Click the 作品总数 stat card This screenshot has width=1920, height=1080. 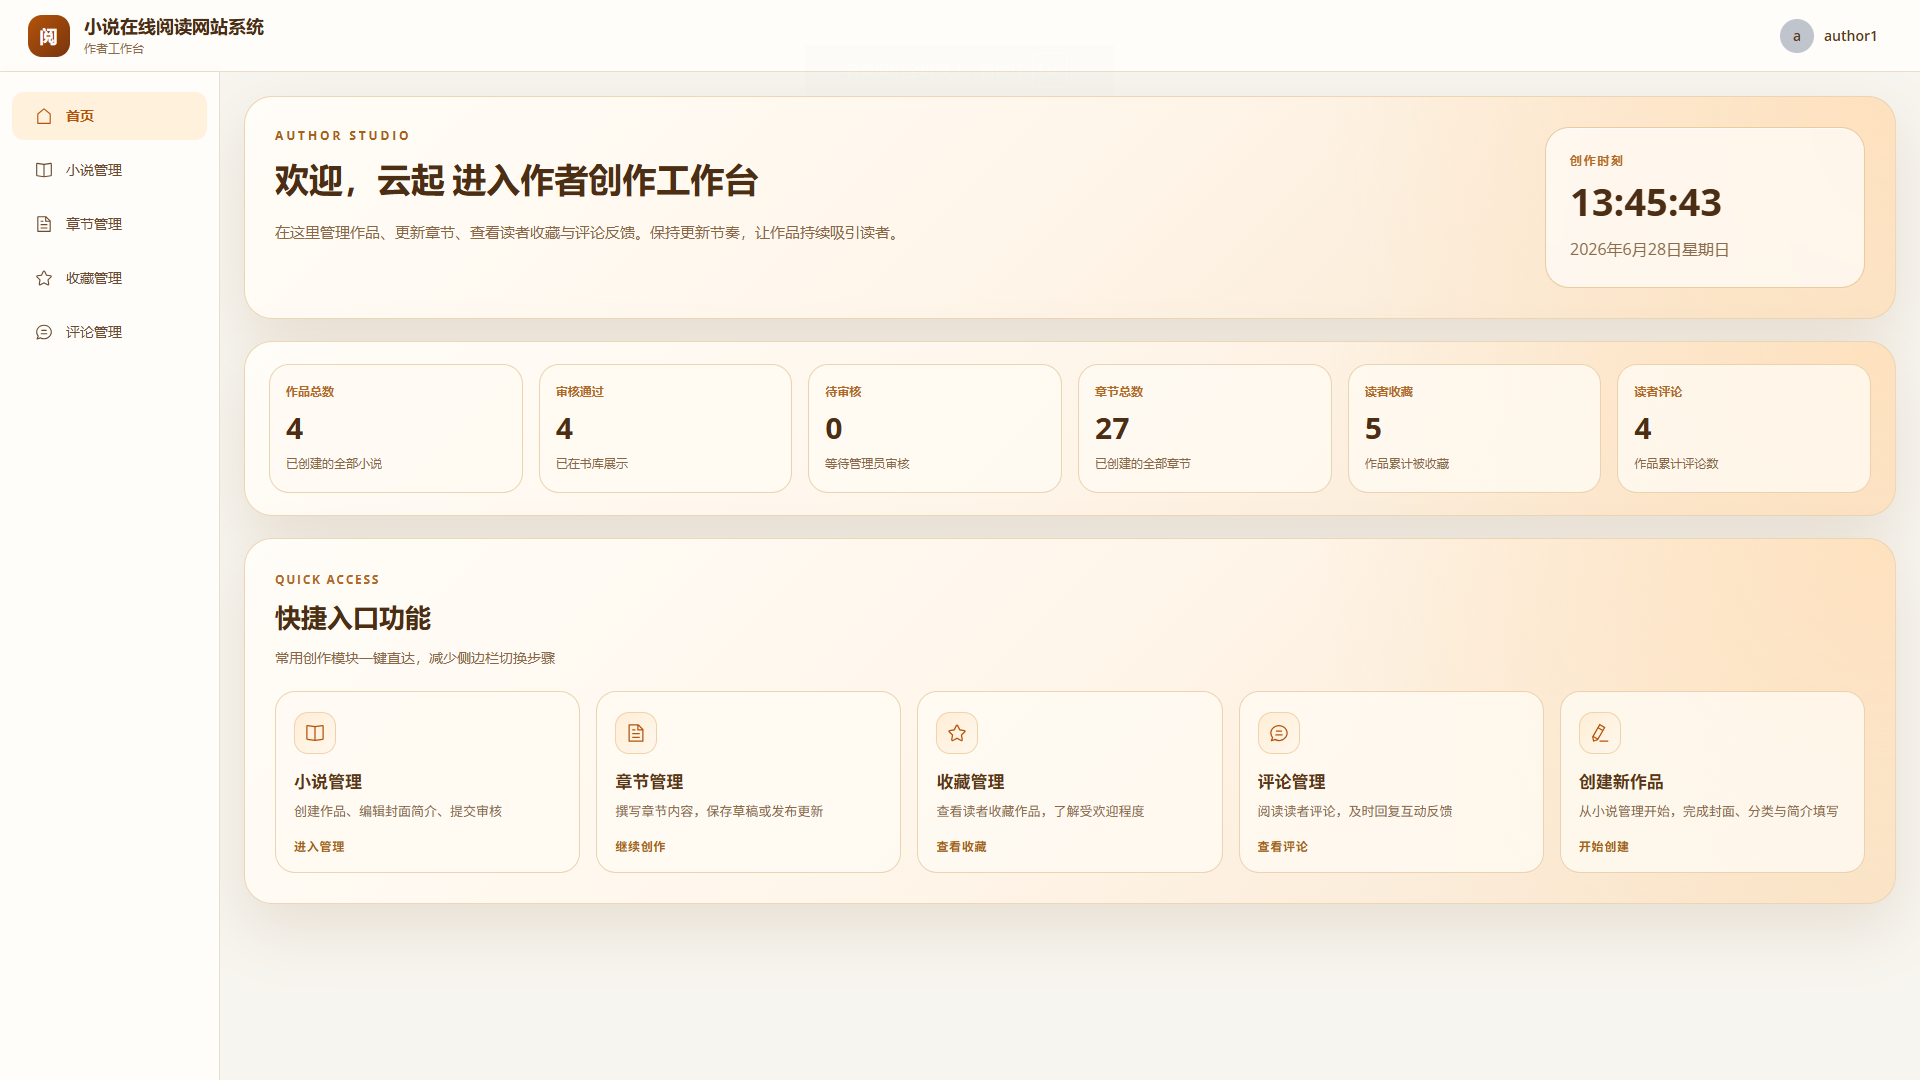396,428
